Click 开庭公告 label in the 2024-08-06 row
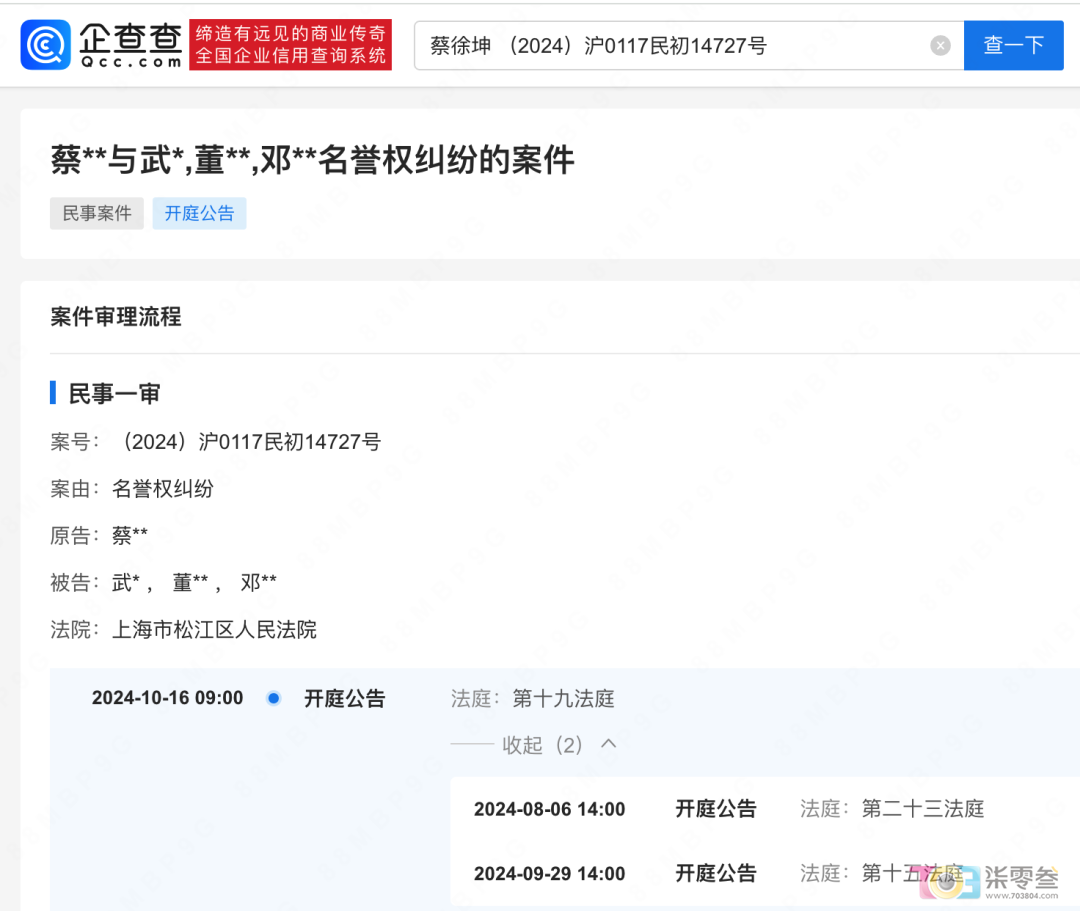Image resolution: width=1080 pixels, height=911 pixels. (x=716, y=808)
